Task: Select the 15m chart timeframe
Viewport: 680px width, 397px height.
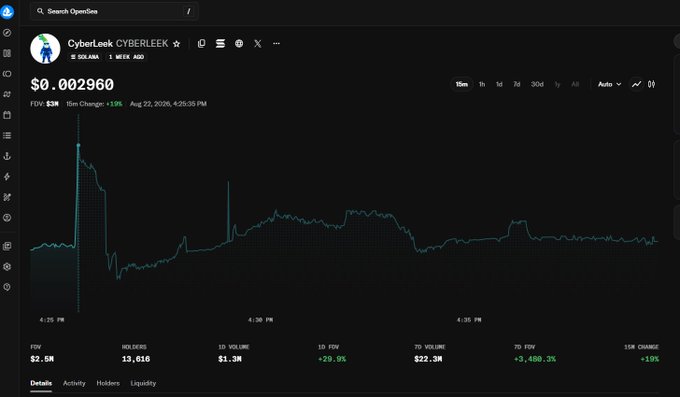Action: point(461,84)
